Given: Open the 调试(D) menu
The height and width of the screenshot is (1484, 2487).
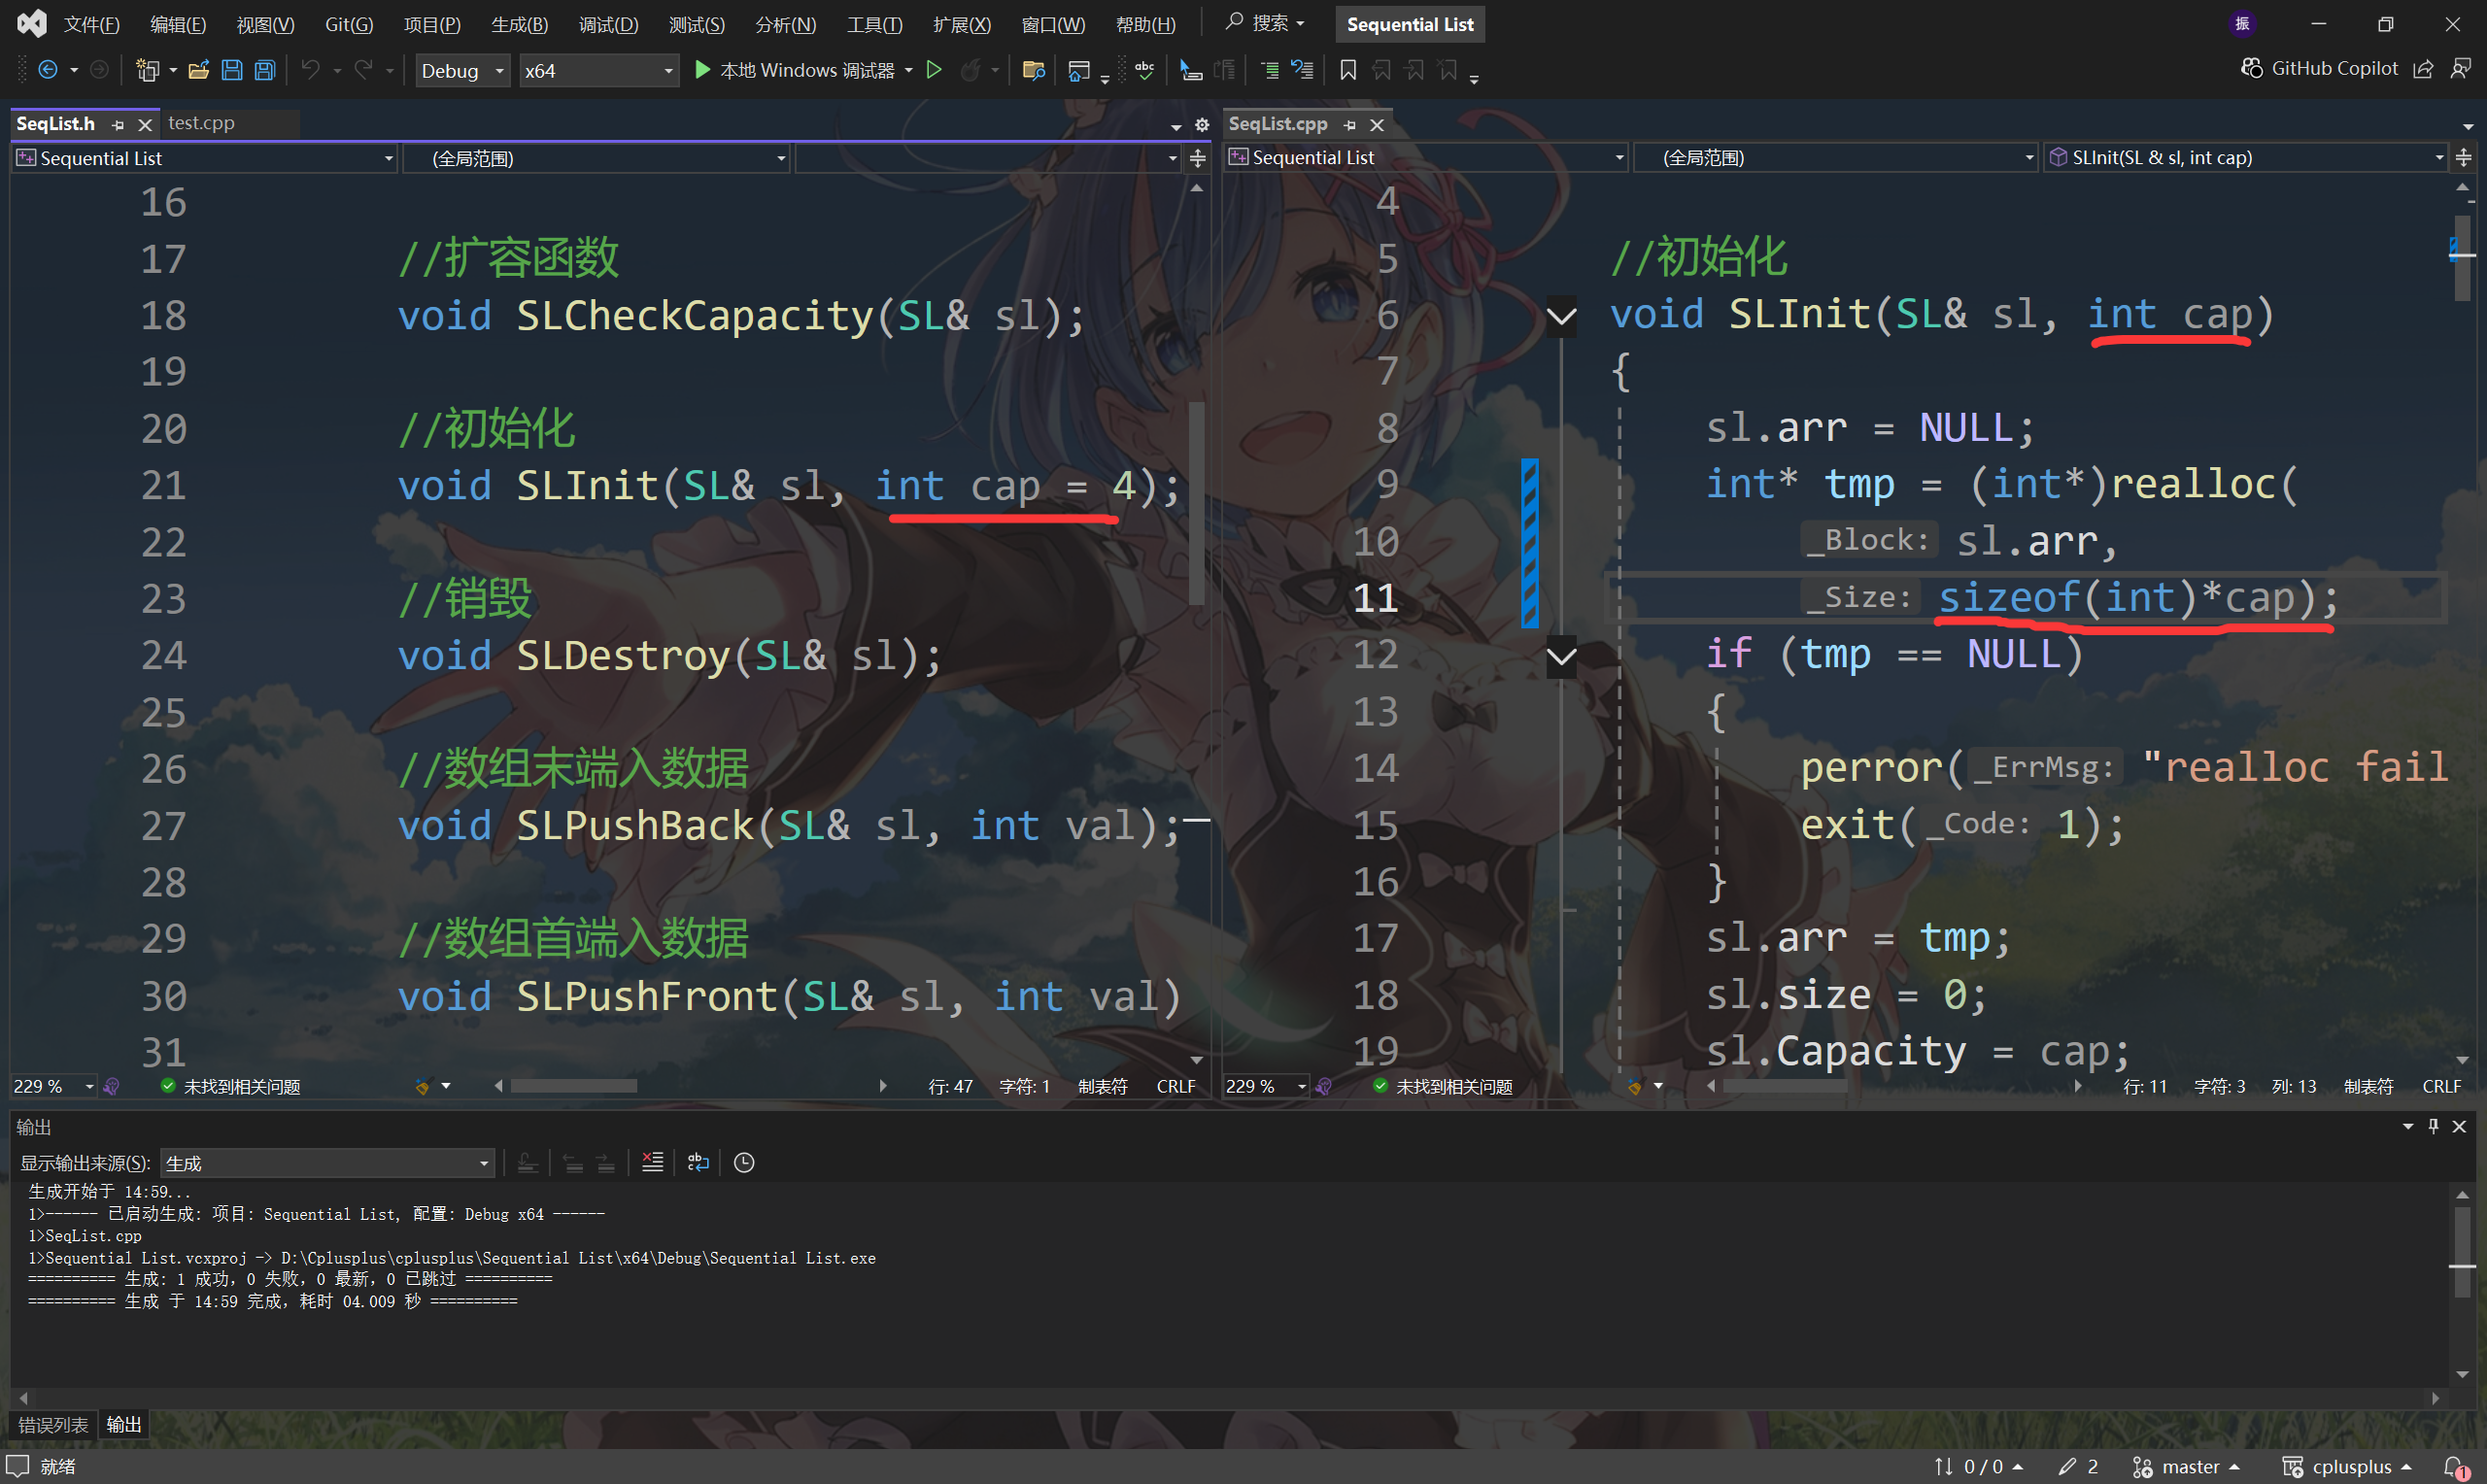Looking at the screenshot, I should pyautogui.click(x=608, y=24).
